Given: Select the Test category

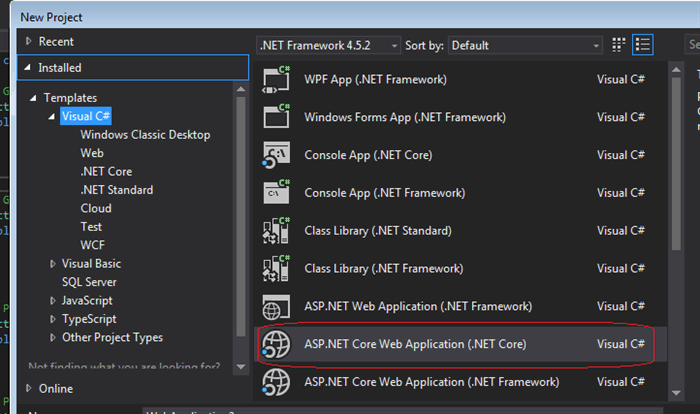Looking at the screenshot, I should pos(91,226).
